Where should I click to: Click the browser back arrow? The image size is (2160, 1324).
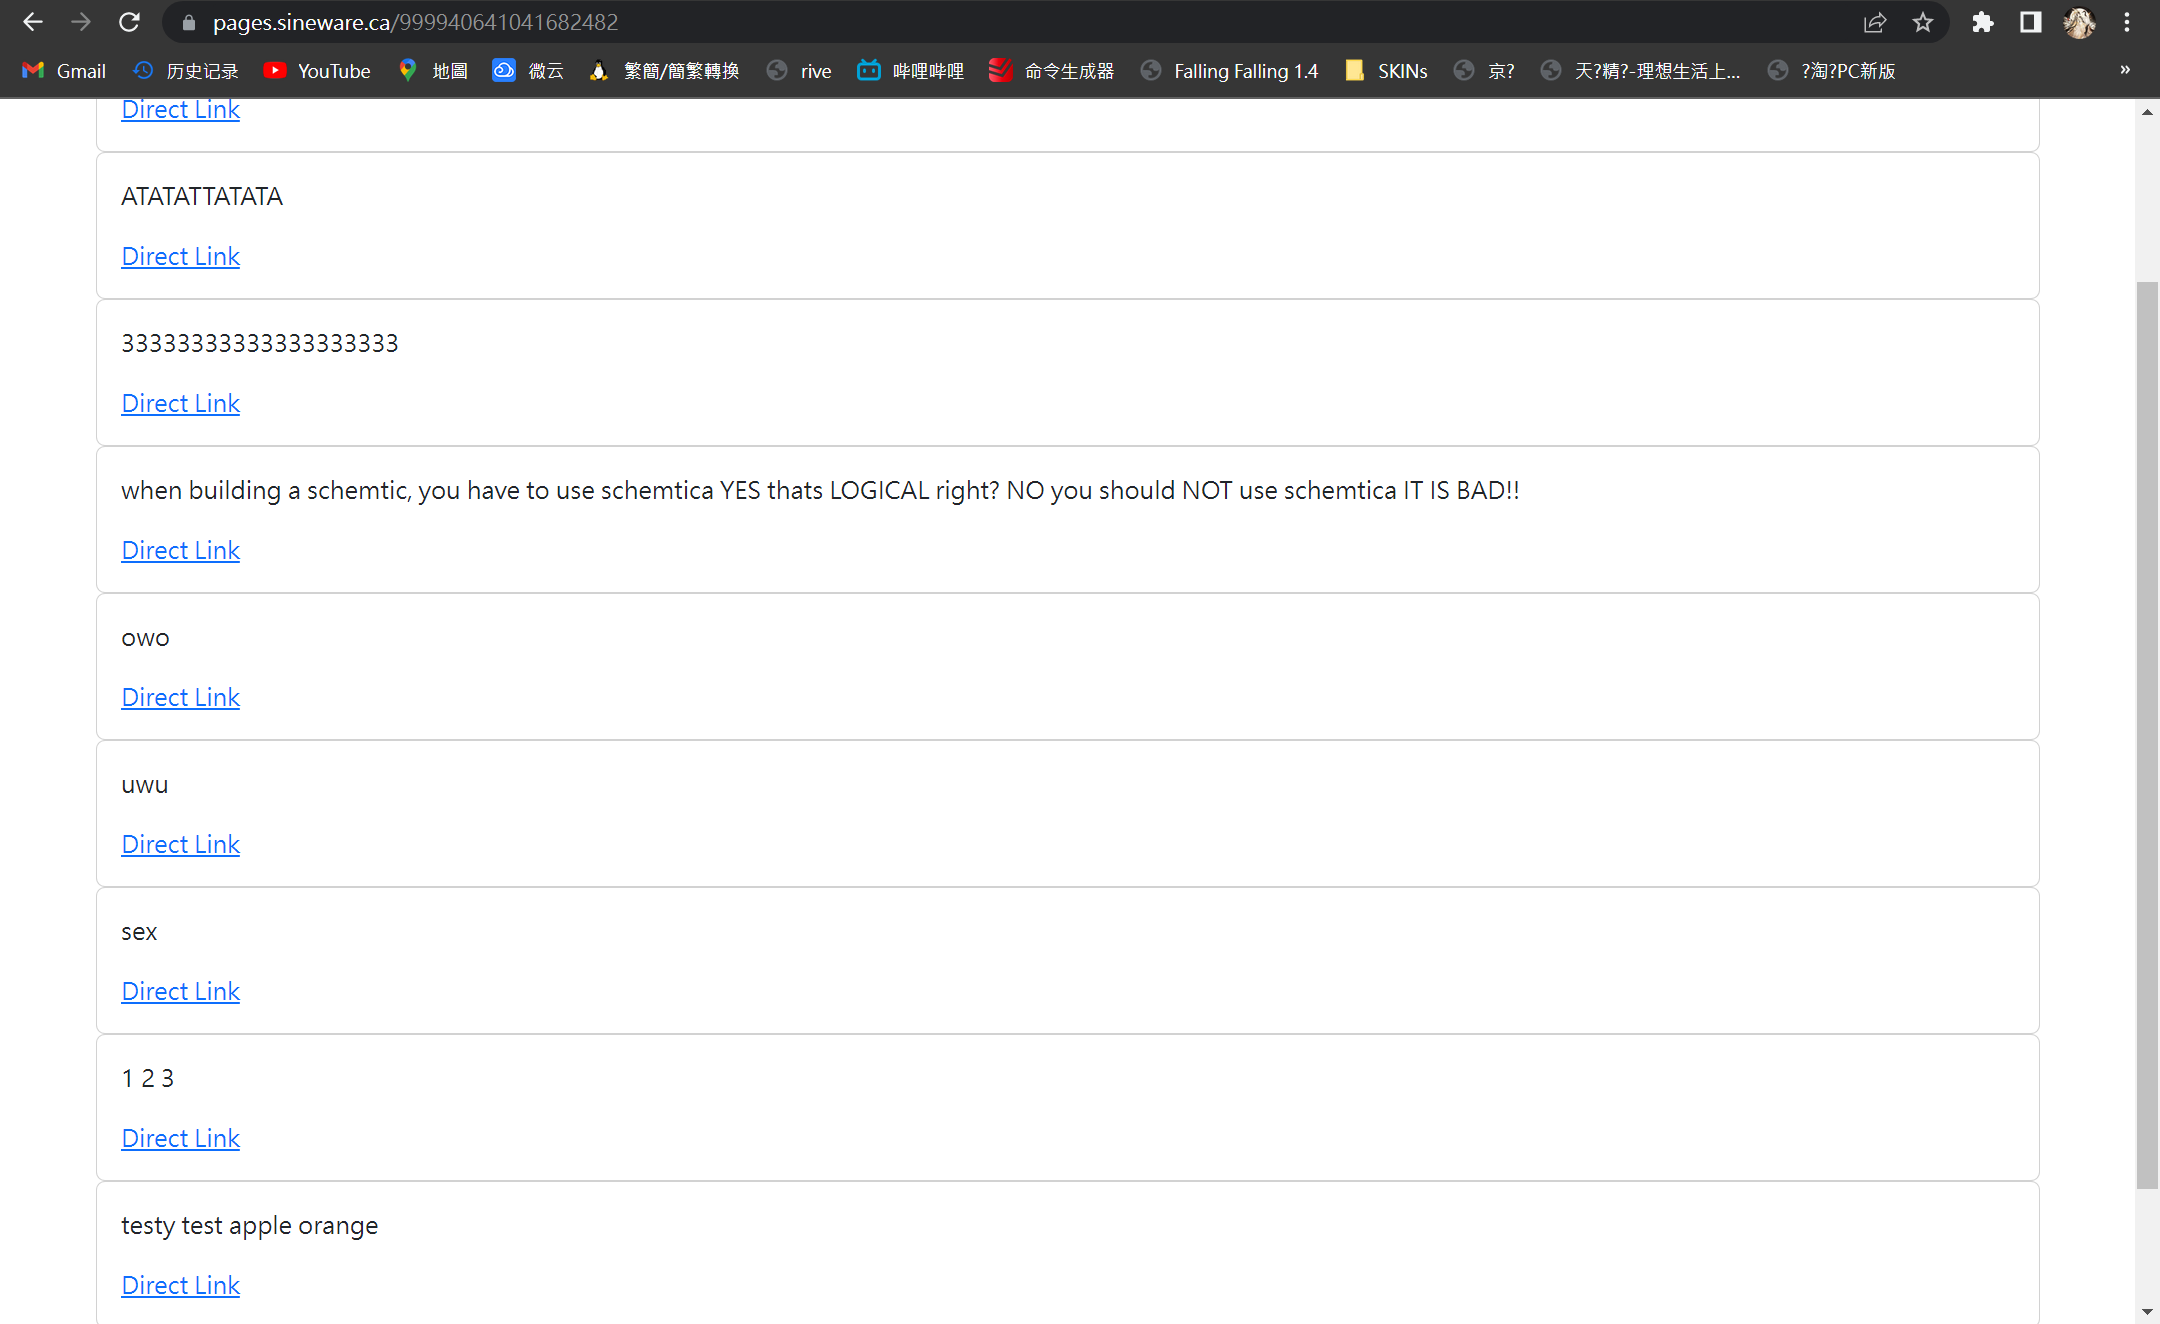(x=32, y=22)
